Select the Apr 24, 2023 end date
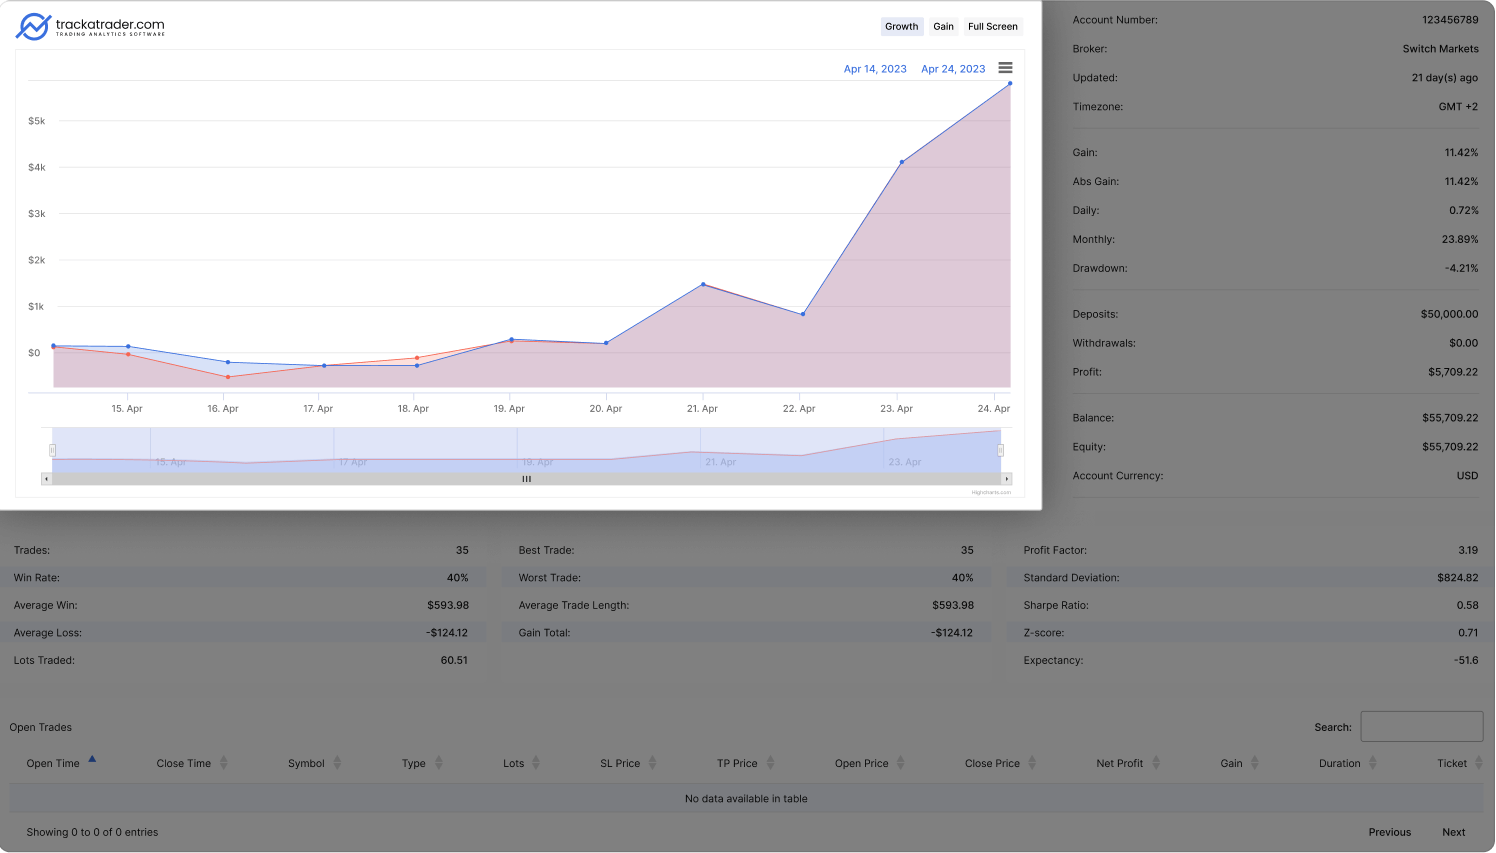The width and height of the screenshot is (1496, 853). (x=953, y=69)
